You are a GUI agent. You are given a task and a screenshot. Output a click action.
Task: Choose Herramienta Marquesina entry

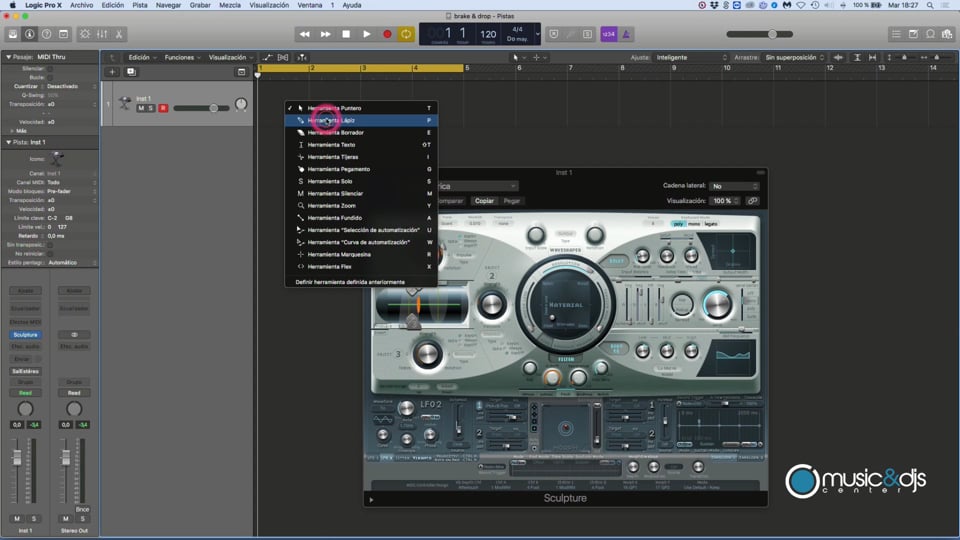point(361,255)
